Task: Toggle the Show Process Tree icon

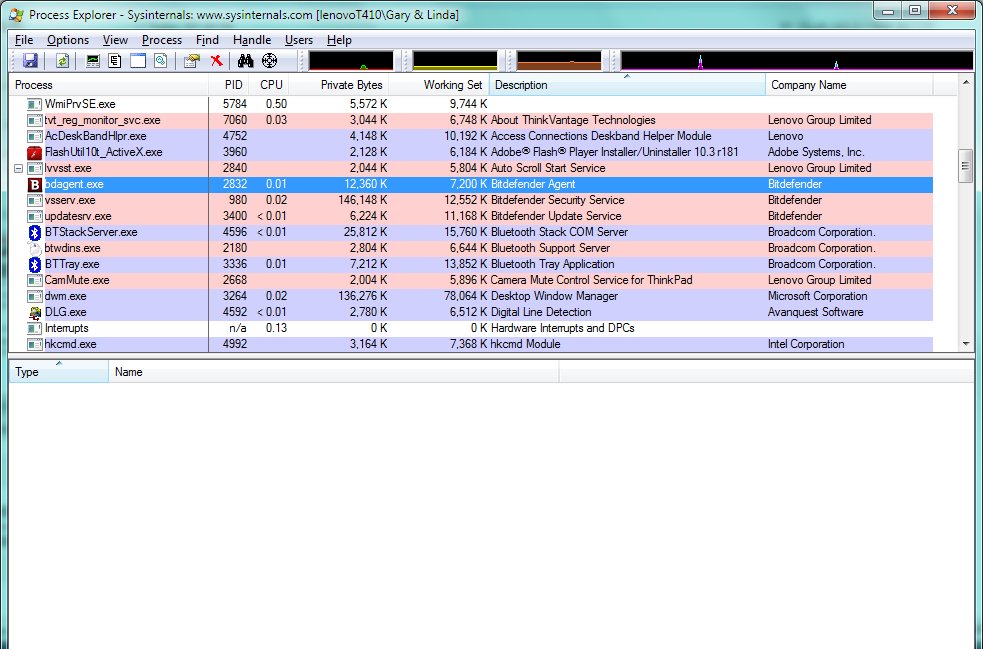Action: (115, 61)
